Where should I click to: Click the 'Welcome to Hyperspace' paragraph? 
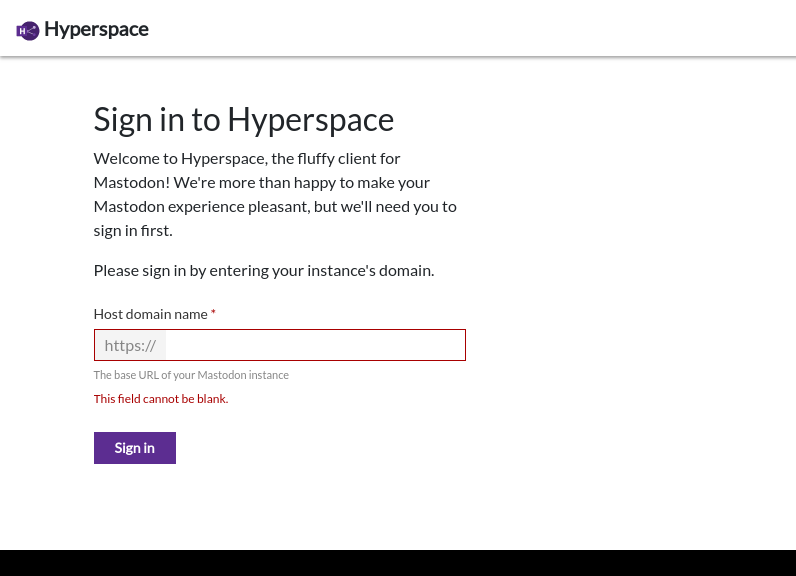[275, 194]
